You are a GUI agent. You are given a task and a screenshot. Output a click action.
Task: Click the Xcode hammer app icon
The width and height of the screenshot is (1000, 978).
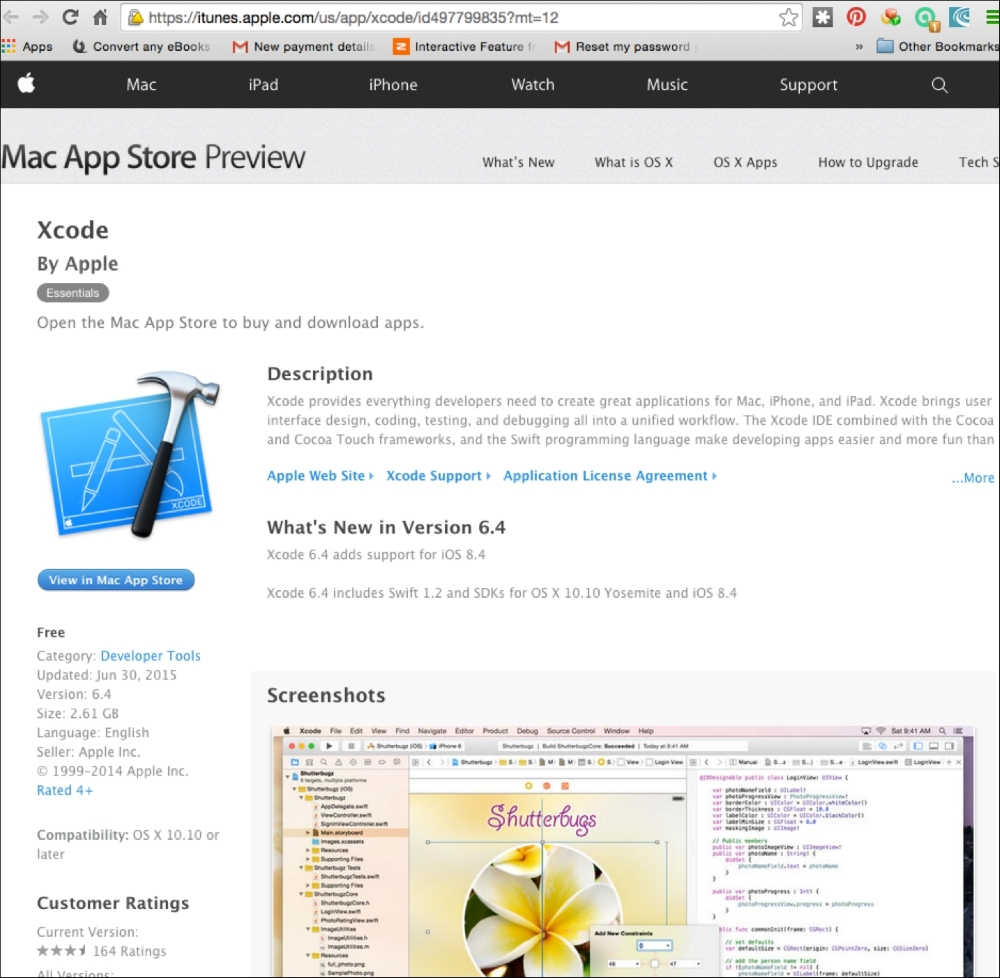pyautogui.click(x=130, y=455)
